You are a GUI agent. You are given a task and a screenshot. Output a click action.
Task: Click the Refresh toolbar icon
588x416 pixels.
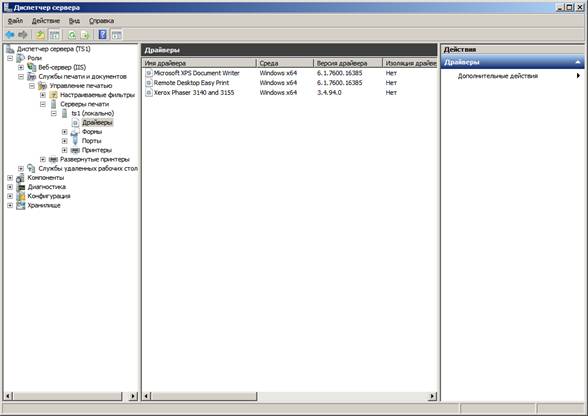(72, 35)
